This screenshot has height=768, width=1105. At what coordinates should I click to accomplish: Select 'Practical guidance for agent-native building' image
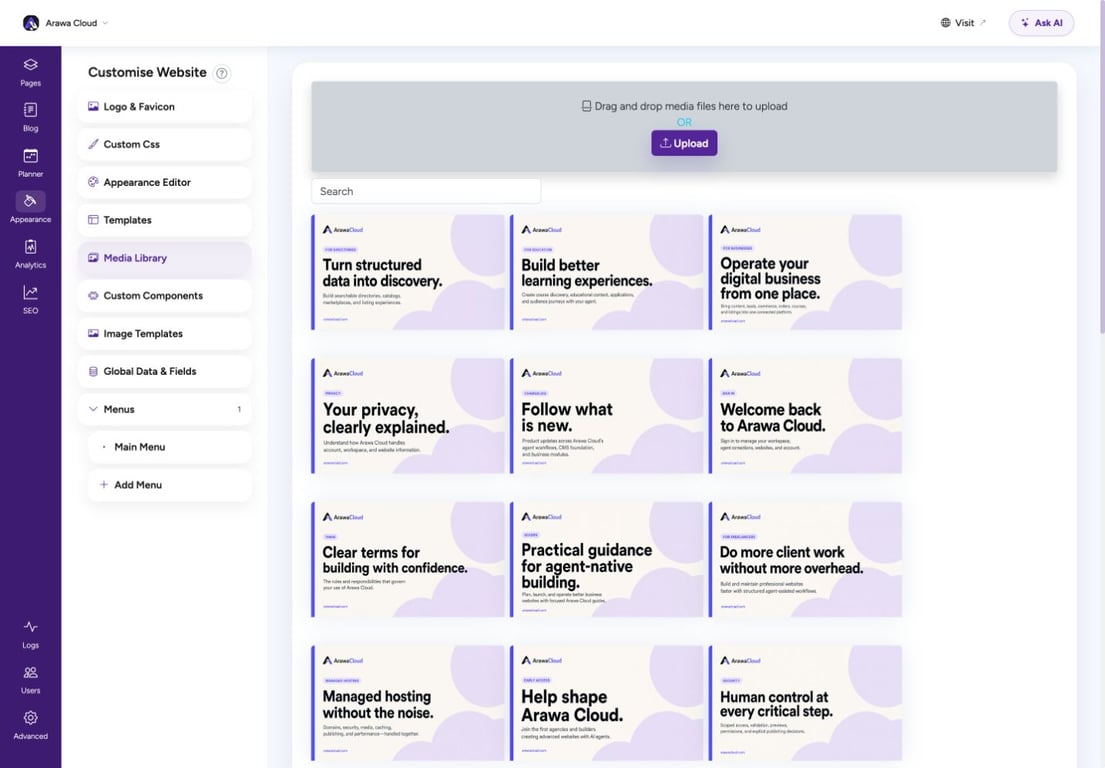pos(607,559)
